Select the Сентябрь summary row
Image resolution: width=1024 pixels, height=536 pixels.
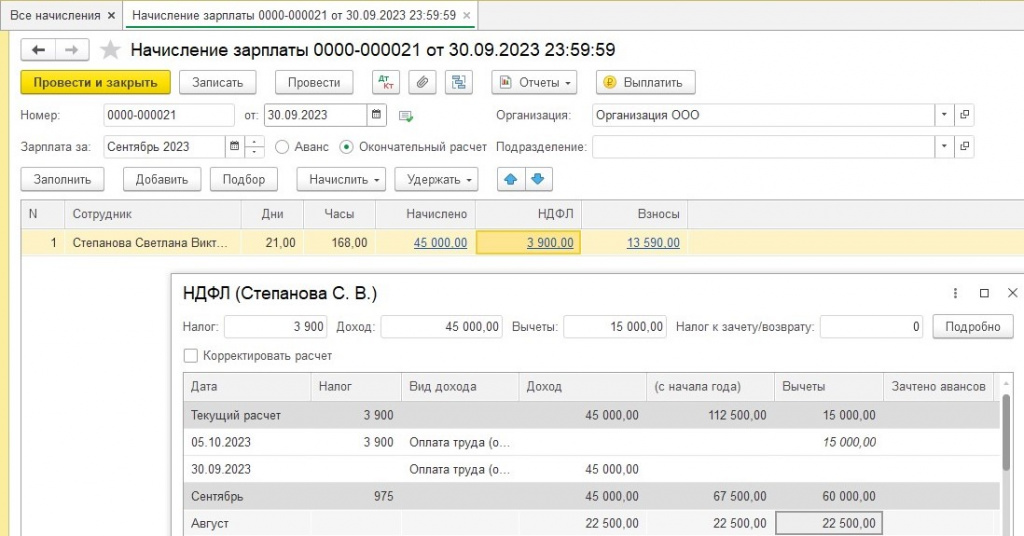click(x=592, y=496)
